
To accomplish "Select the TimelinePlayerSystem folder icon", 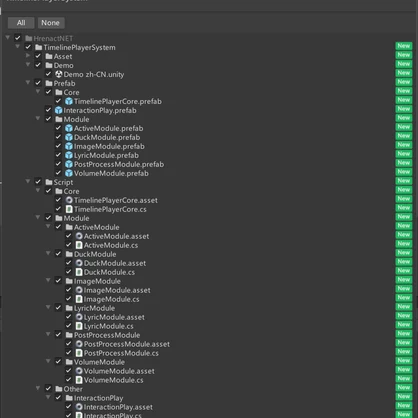I will (39, 47).
